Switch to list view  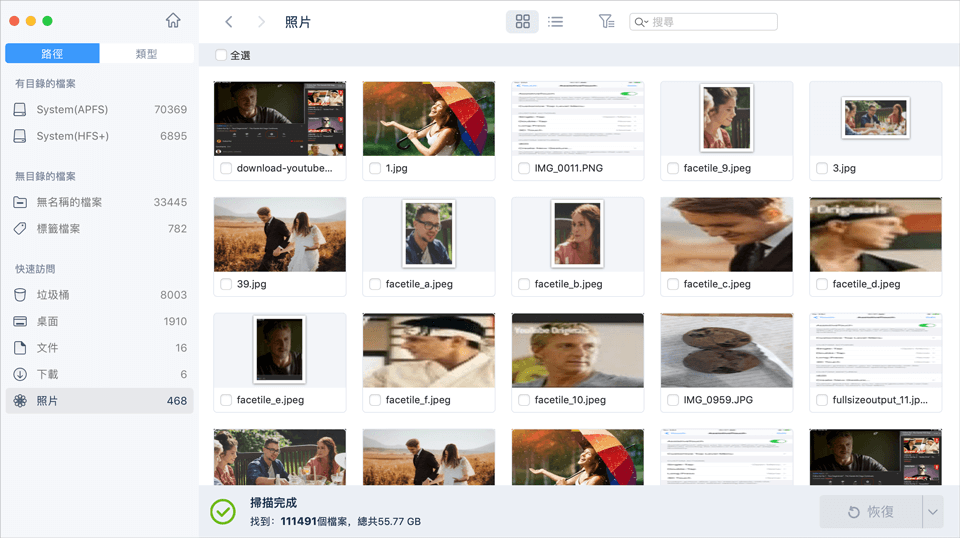coord(555,22)
